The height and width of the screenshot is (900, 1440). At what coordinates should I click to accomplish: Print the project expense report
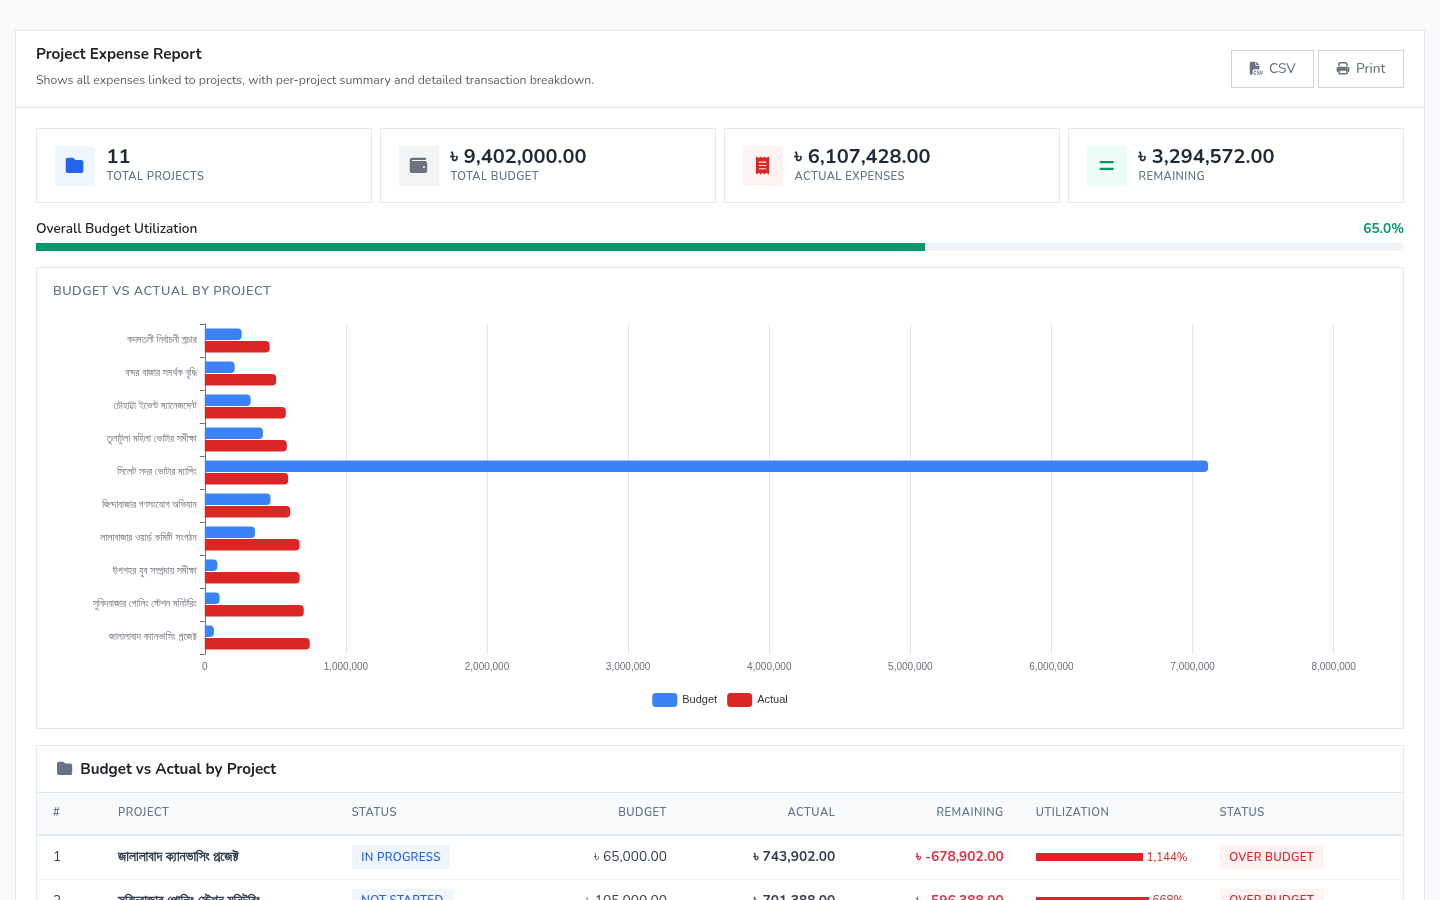pyautogui.click(x=1361, y=69)
